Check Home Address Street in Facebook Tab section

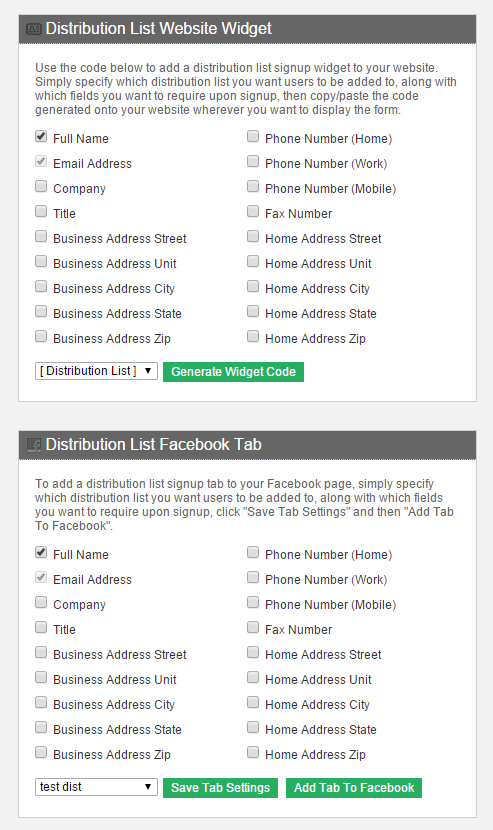coord(253,652)
